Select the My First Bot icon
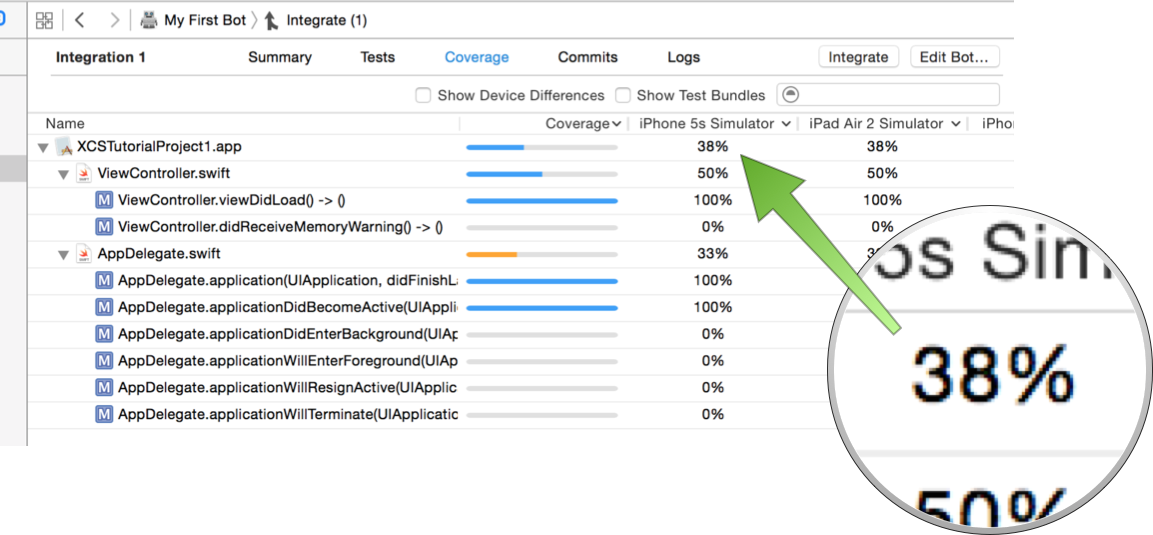1153x535 pixels. 149,21
